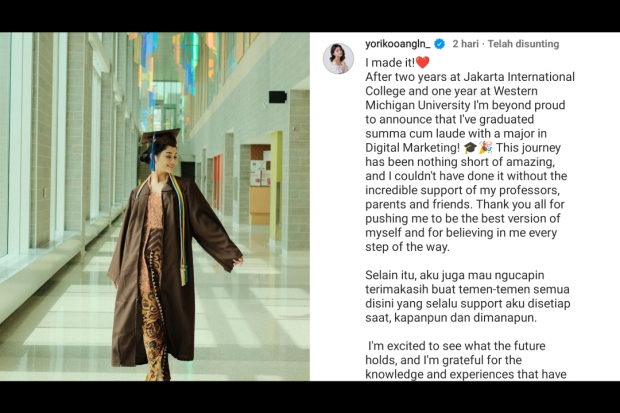Click the party popper emoji in caption
This screenshot has height=413, width=620.
click(485, 148)
